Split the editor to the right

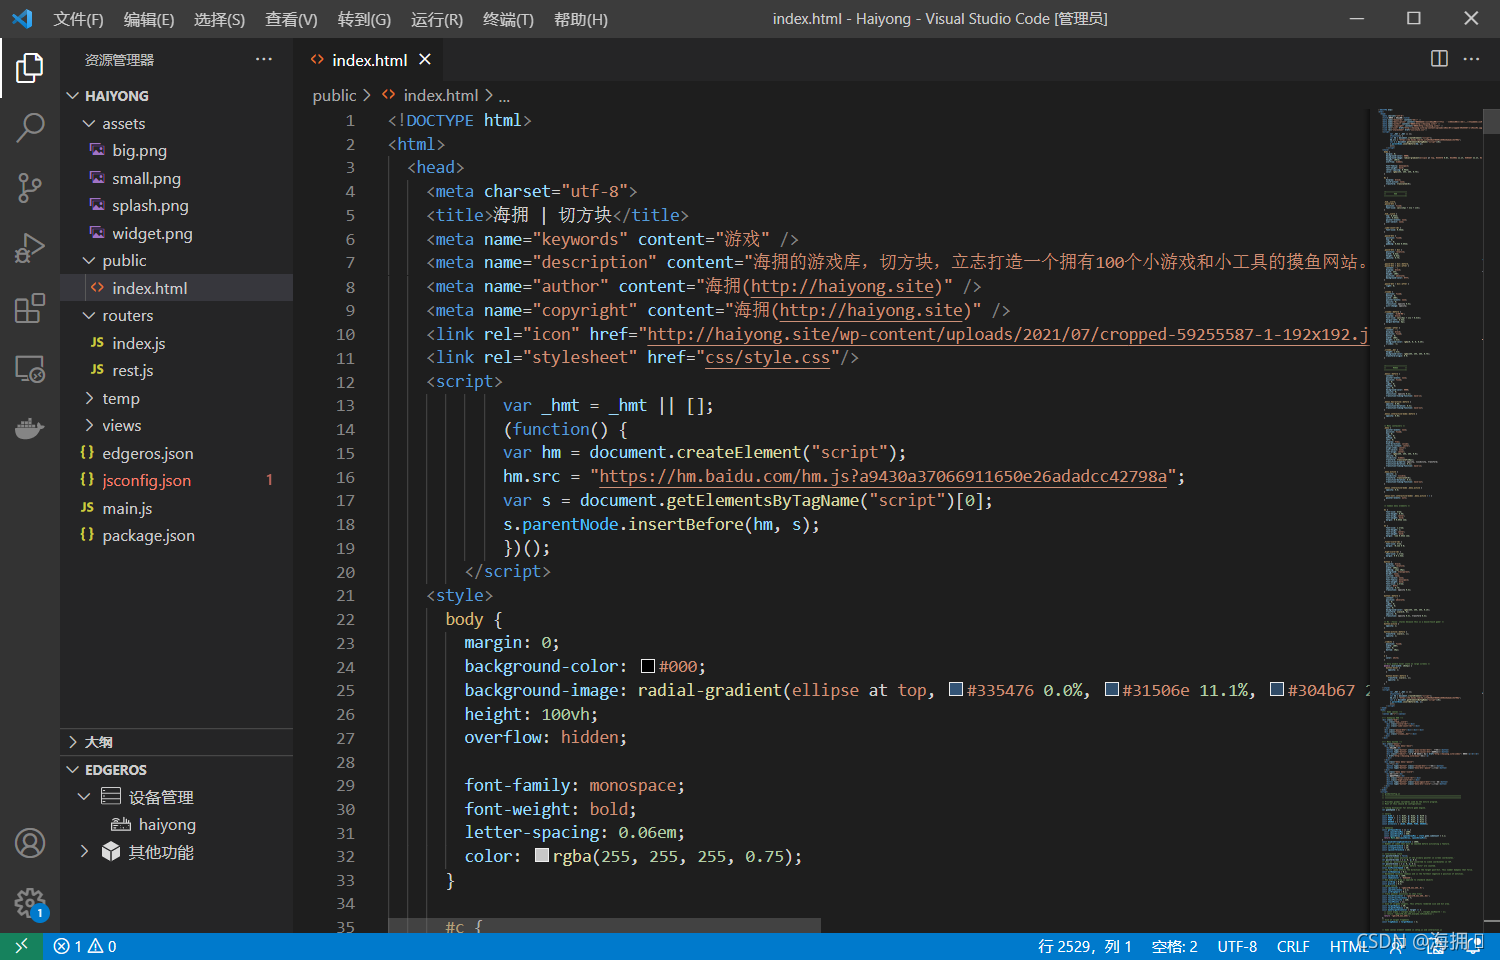click(1439, 59)
